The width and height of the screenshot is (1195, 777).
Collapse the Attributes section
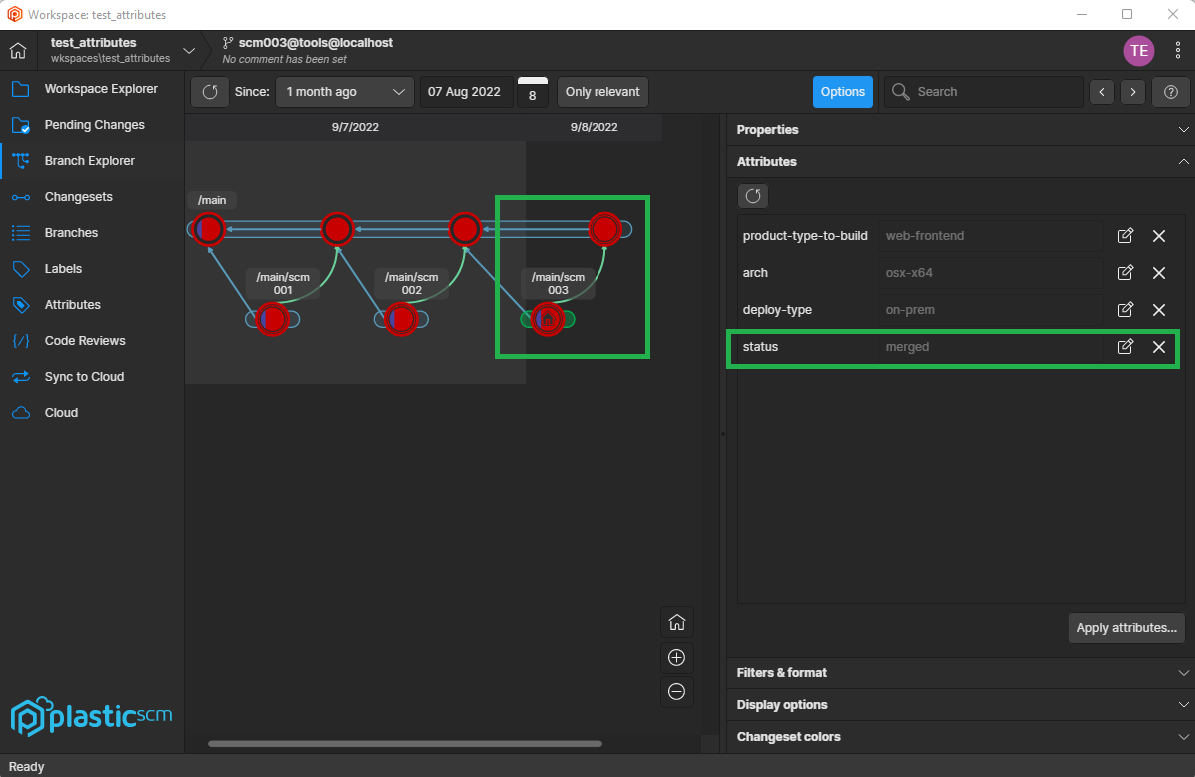pyautogui.click(x=1183, y=161)
